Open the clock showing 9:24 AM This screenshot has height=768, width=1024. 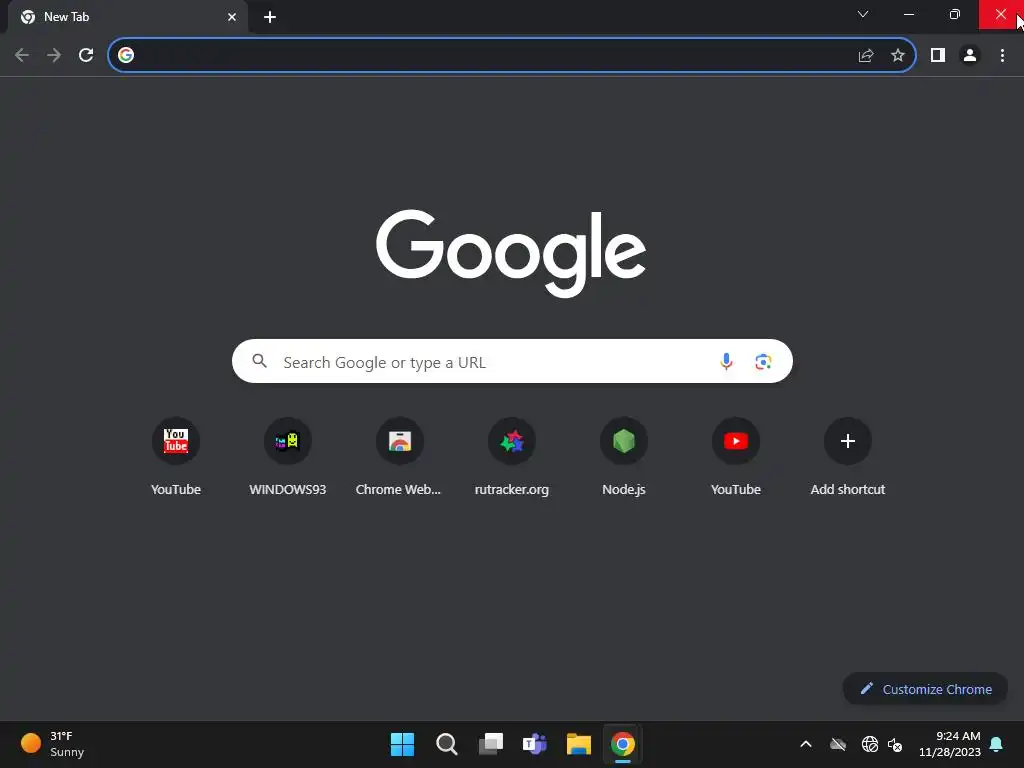coord(950,744)
